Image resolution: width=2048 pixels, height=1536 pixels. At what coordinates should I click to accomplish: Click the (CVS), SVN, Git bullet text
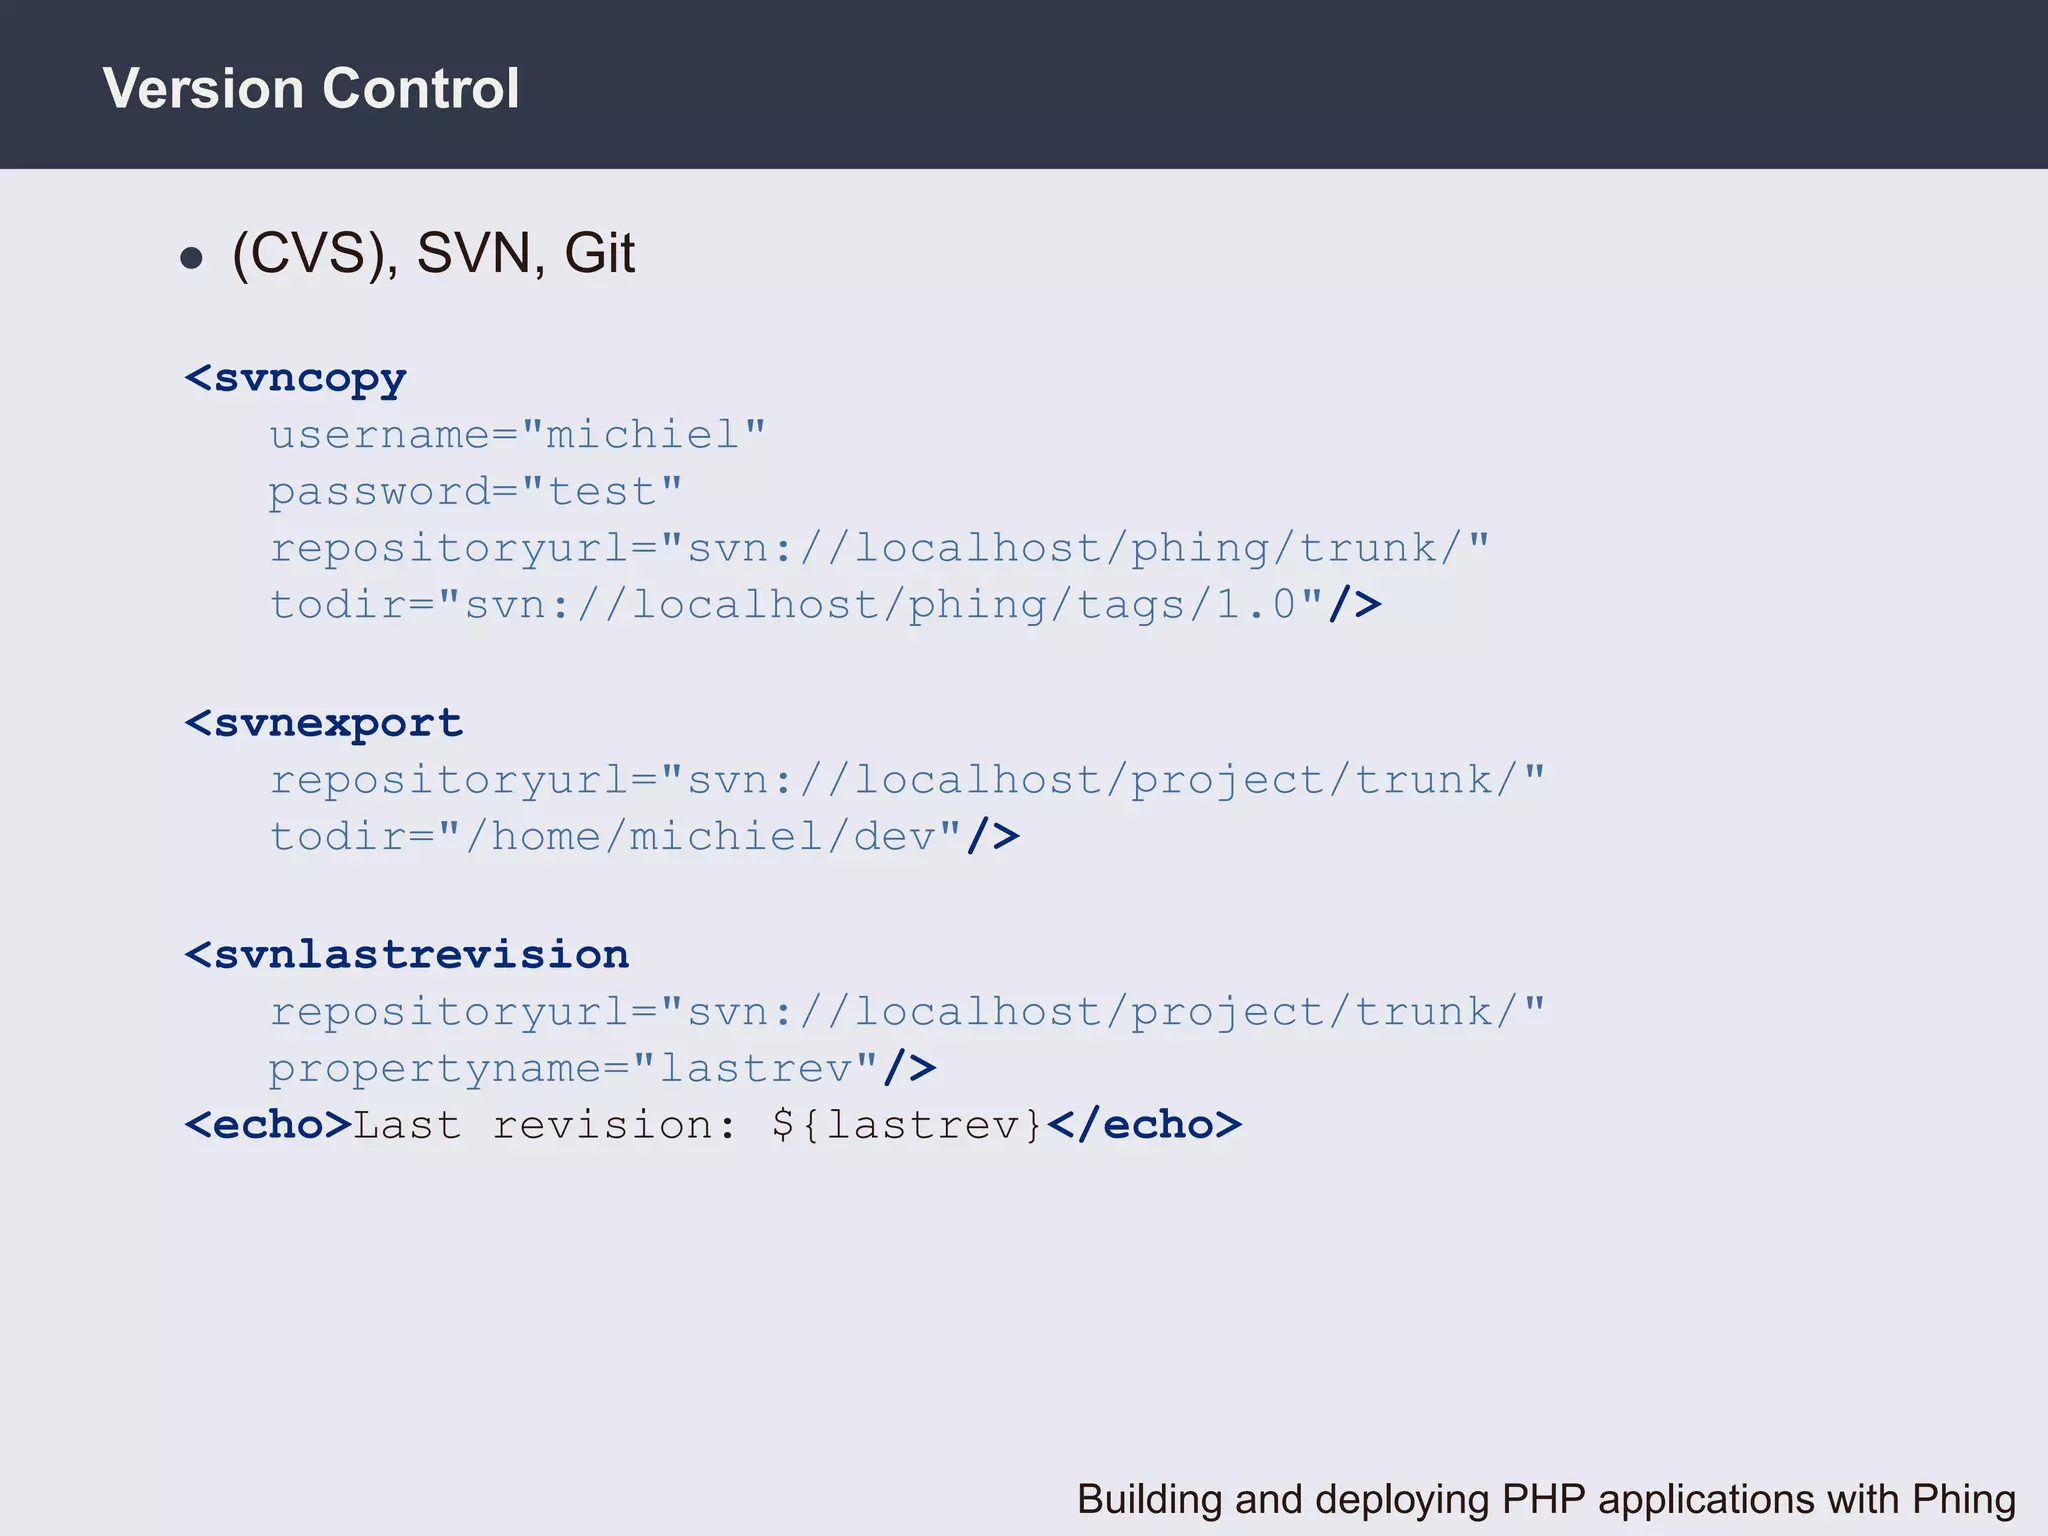[433, 253]
